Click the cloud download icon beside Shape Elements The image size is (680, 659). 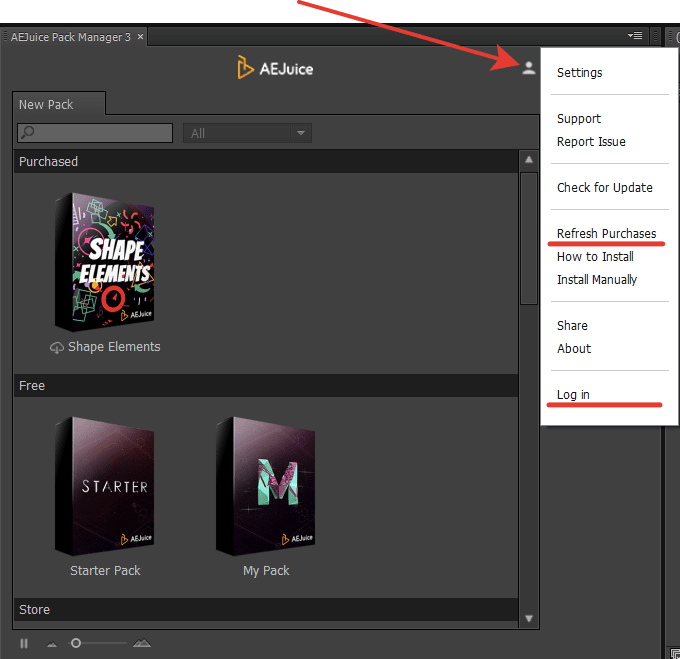(x=56, y=347)
